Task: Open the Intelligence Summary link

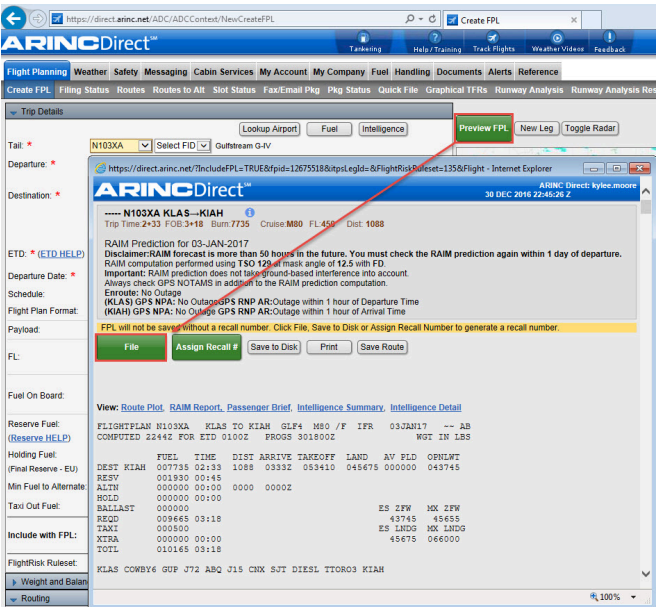Action: [x=340, y=407]
